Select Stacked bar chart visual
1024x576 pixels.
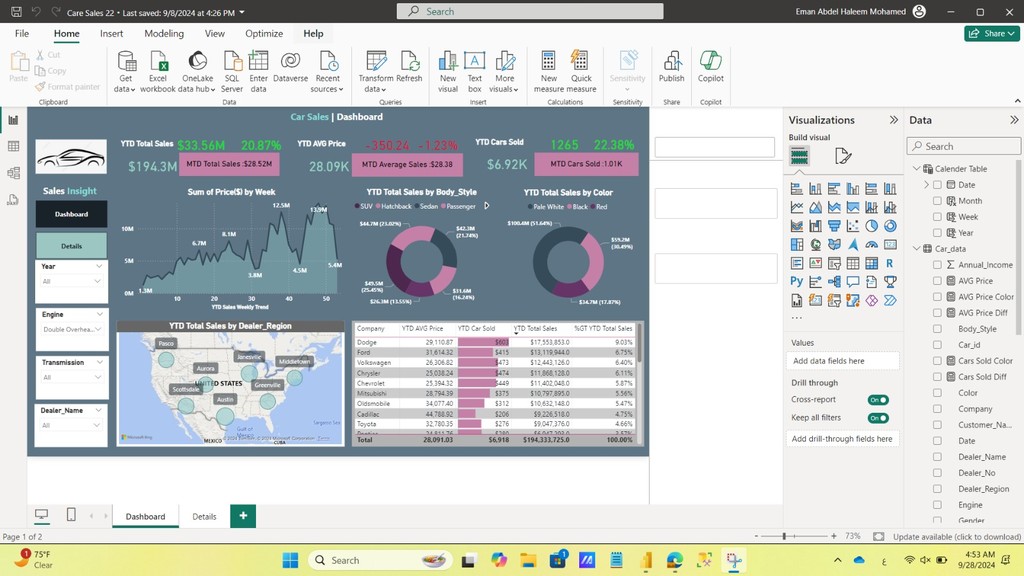click(797, 189)
